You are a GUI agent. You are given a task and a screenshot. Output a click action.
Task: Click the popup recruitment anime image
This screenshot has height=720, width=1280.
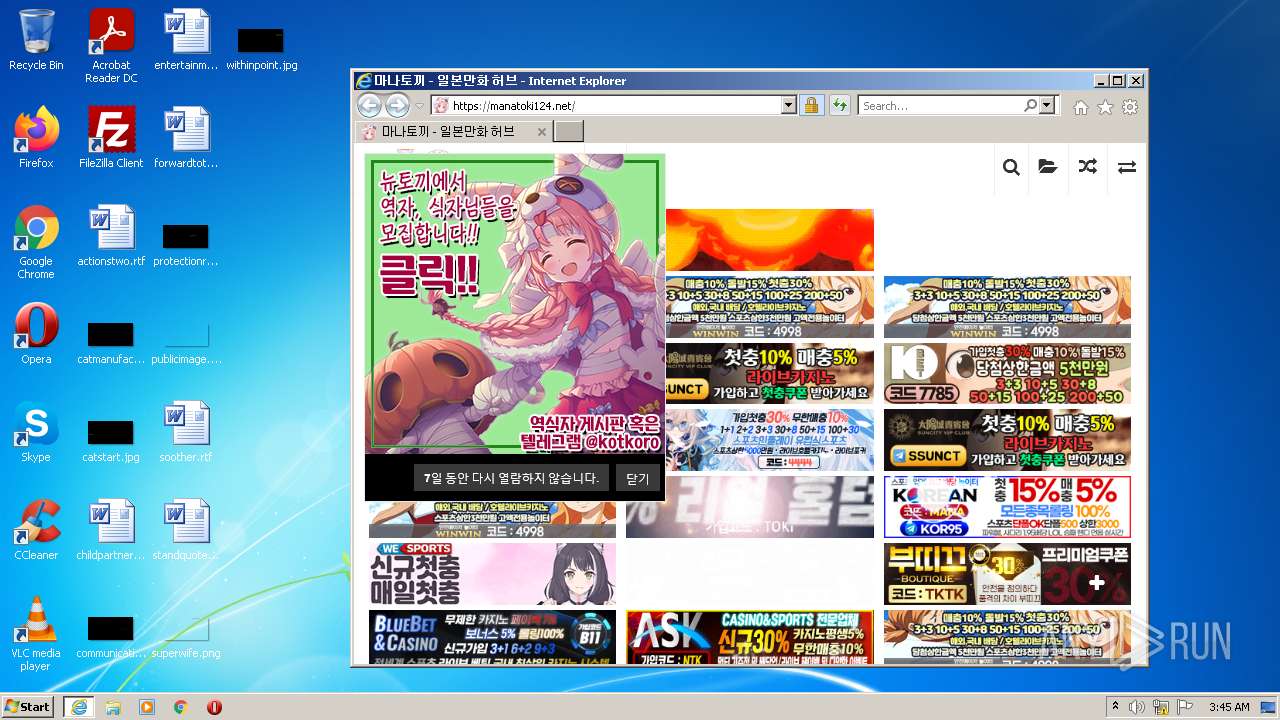pyautogui.click(x=515, y=304)
